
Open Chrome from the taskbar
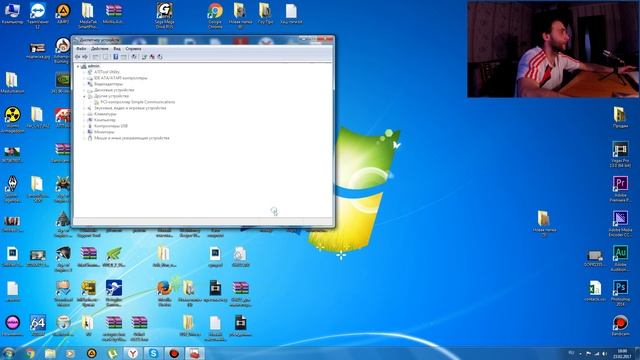(x=30, y=353)
